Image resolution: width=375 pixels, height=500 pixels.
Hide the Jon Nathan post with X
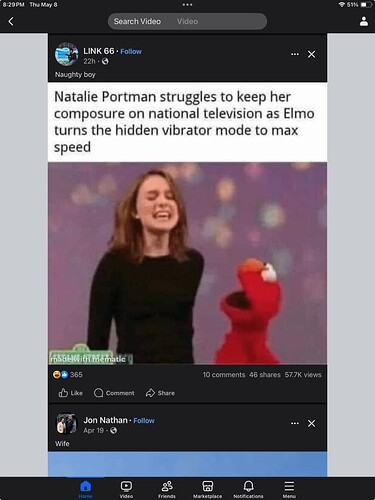click(311, 423)
